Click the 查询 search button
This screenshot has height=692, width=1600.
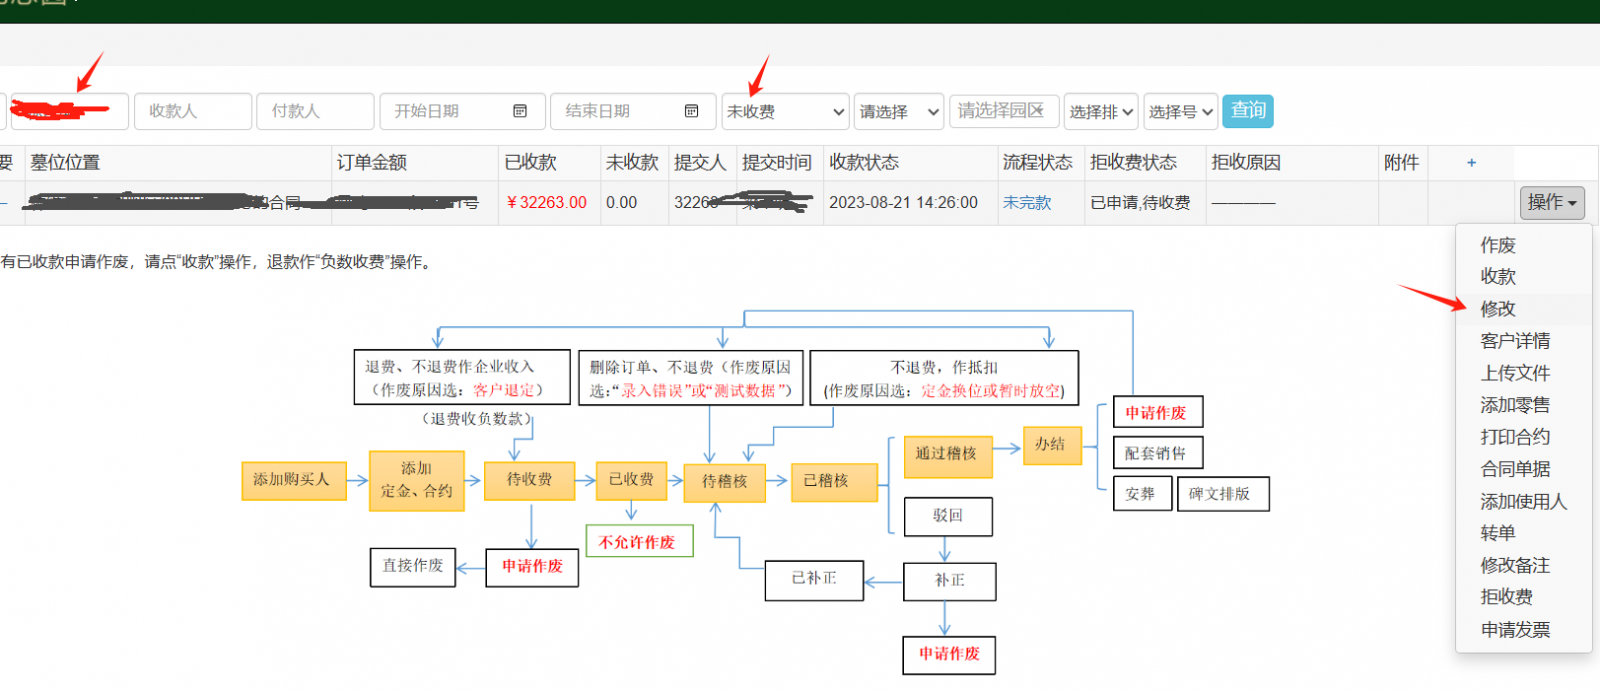point(1247,110)
